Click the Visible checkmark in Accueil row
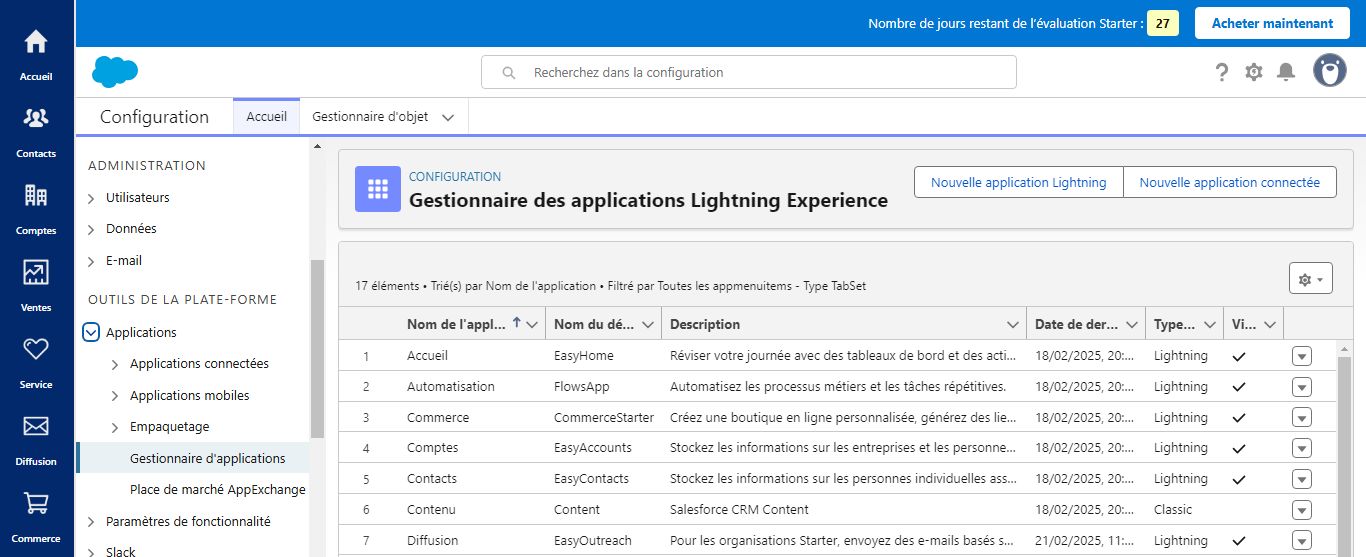Viewport: 1366px width, 557px height. tap(1239, 356)
